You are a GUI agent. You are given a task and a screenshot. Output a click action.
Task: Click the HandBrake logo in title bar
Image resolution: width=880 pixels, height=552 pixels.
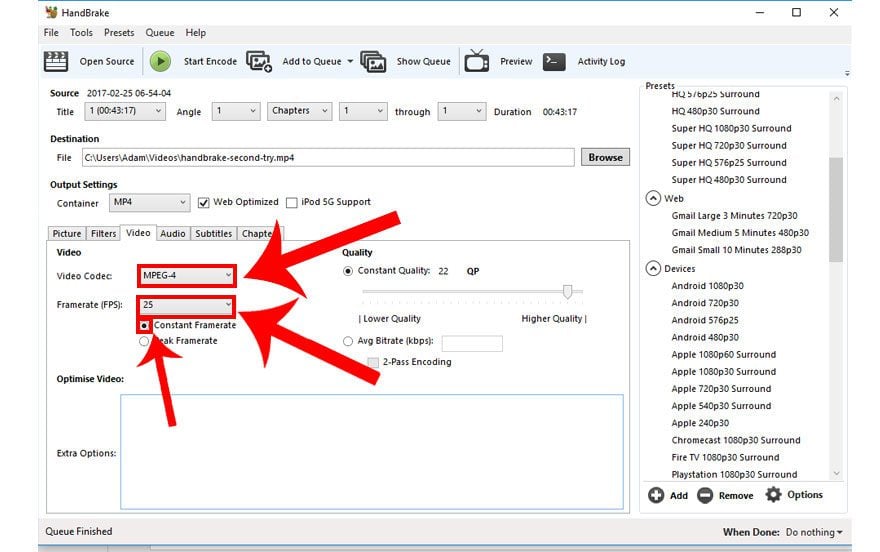(51, 12)
